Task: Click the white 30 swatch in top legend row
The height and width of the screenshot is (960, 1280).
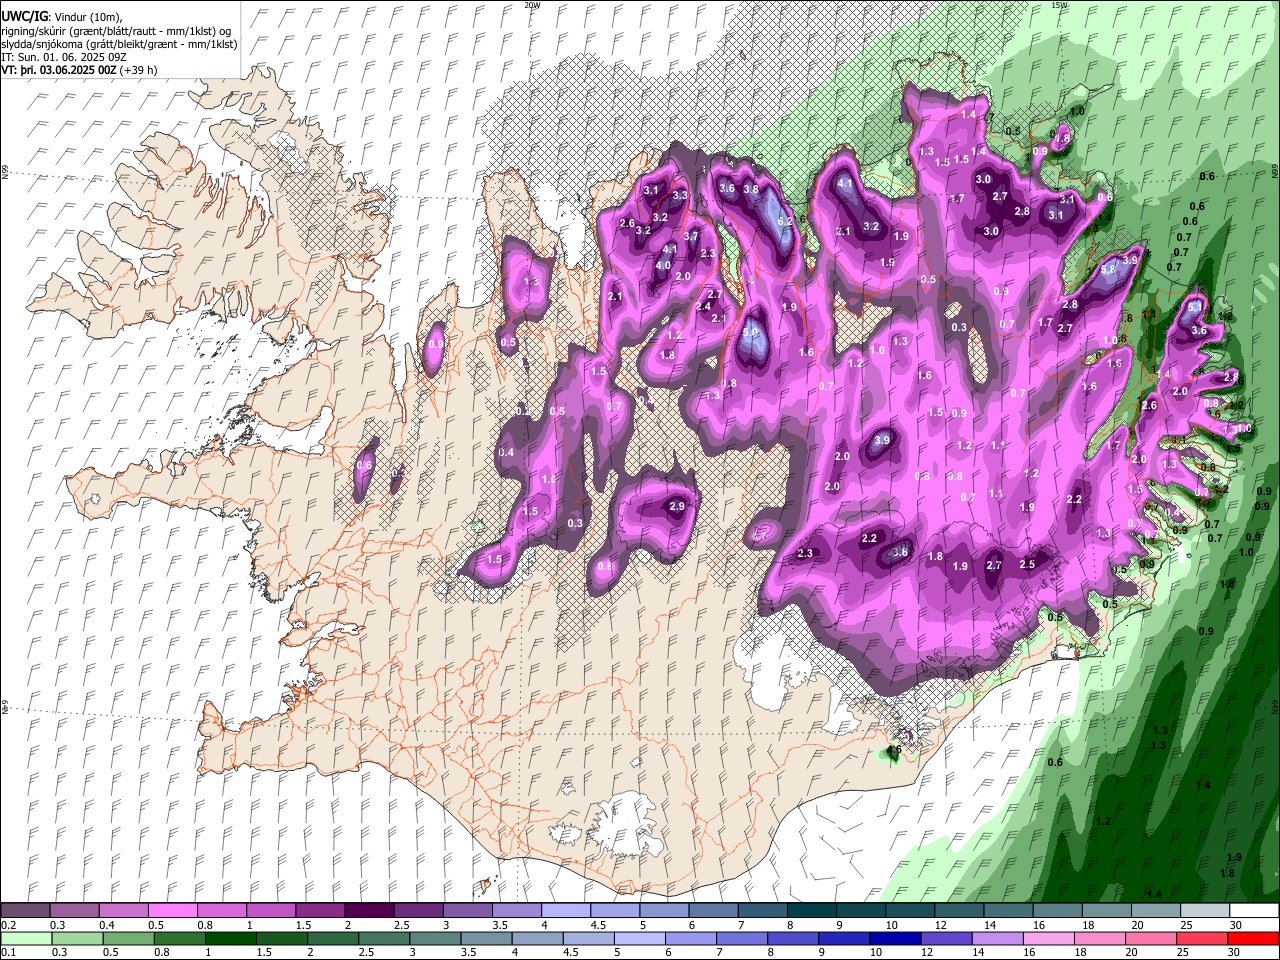Action: coord(1253,911)
